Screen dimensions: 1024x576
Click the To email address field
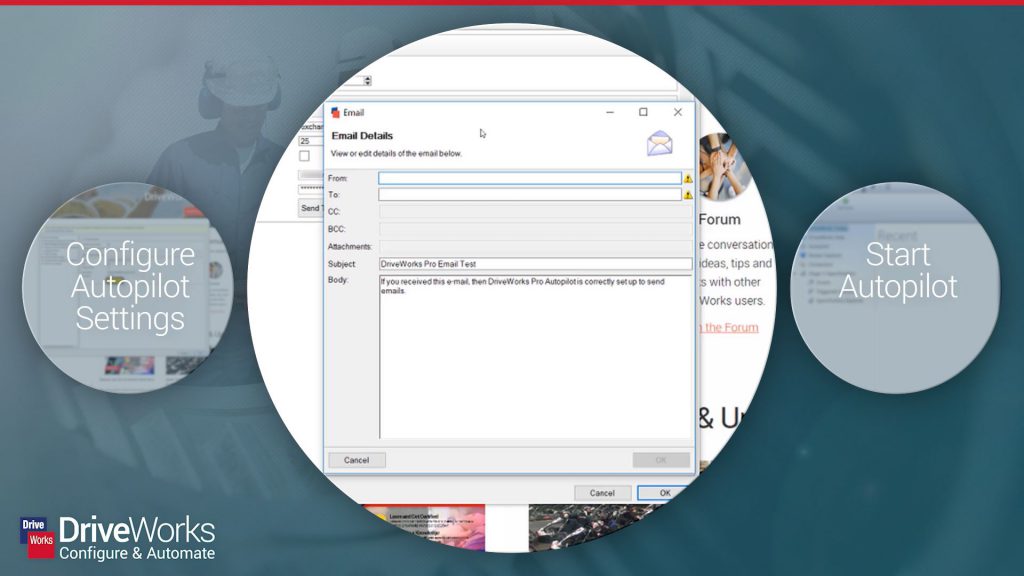530,195
